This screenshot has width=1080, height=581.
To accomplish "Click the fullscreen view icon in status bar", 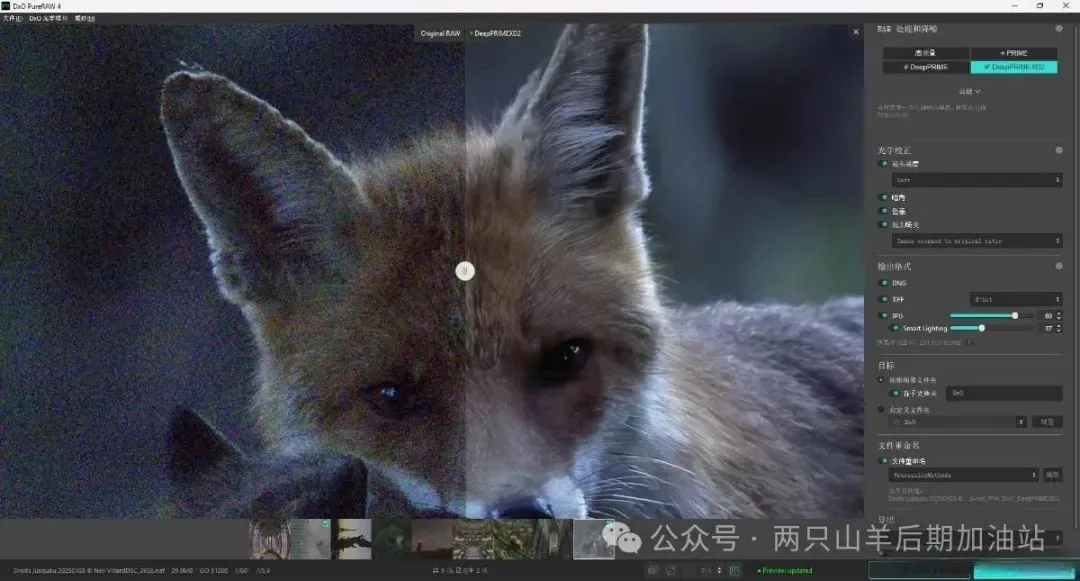I will click(671, 570).
